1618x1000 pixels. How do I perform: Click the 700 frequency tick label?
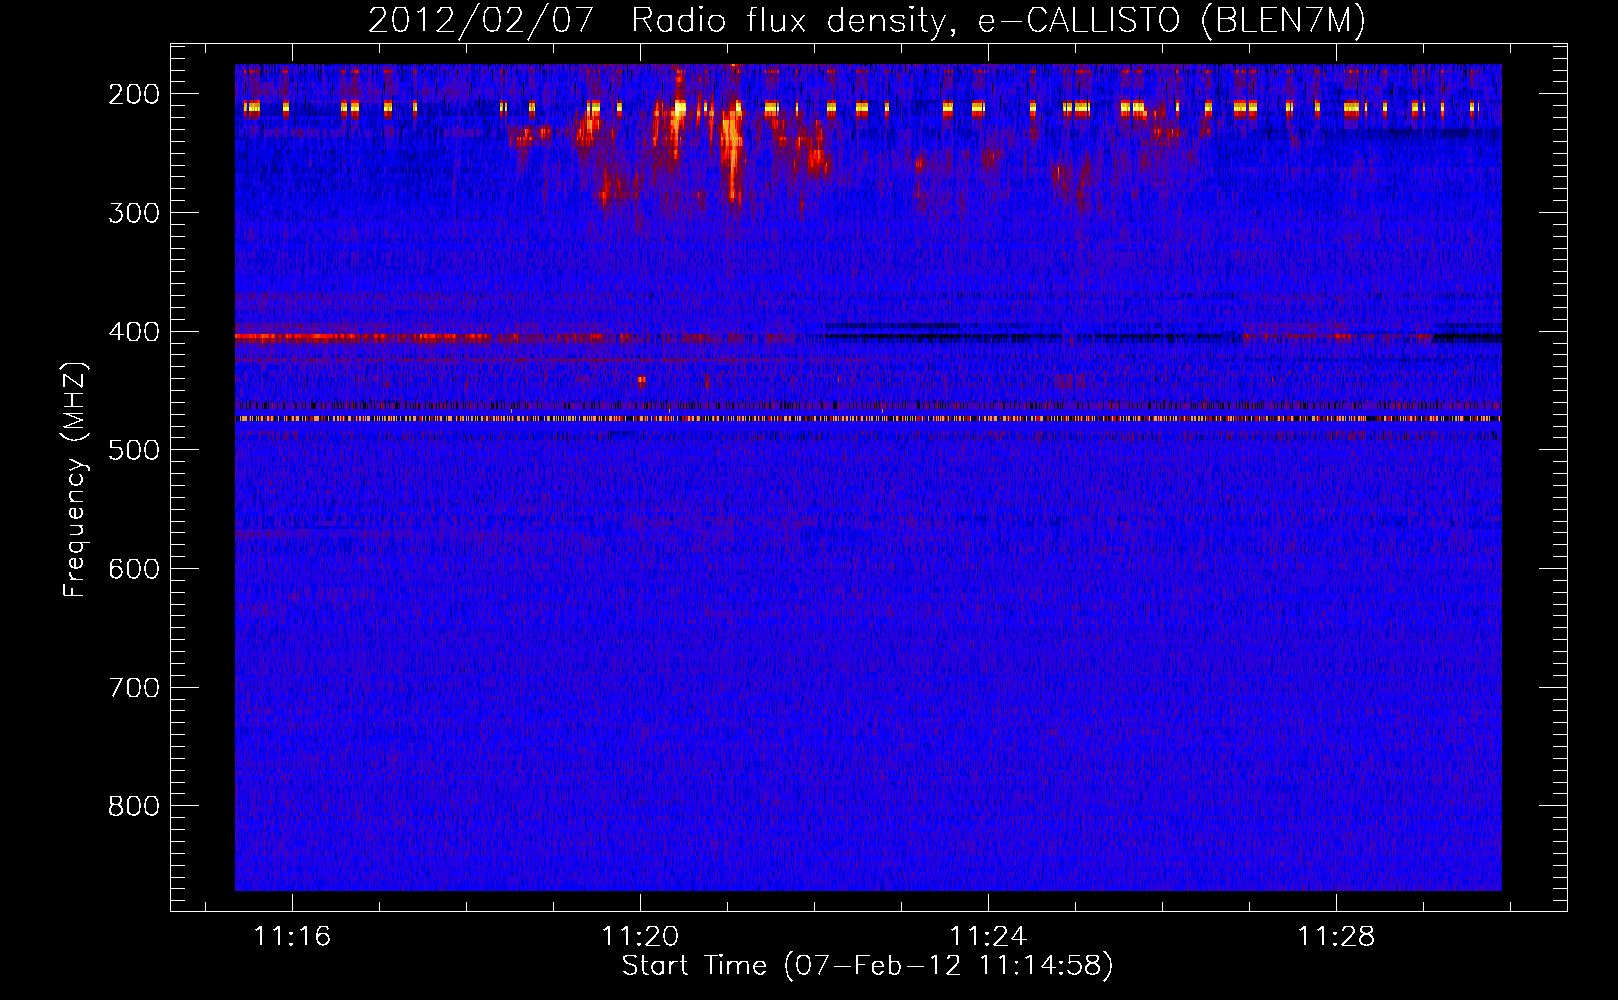134,688
